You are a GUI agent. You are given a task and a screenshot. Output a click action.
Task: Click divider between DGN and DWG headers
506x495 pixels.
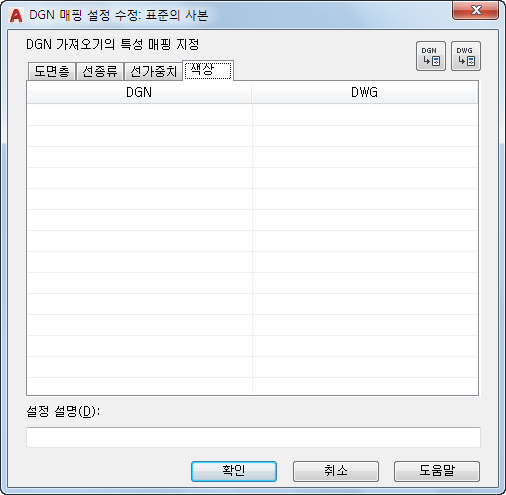(x=252, y=92)
